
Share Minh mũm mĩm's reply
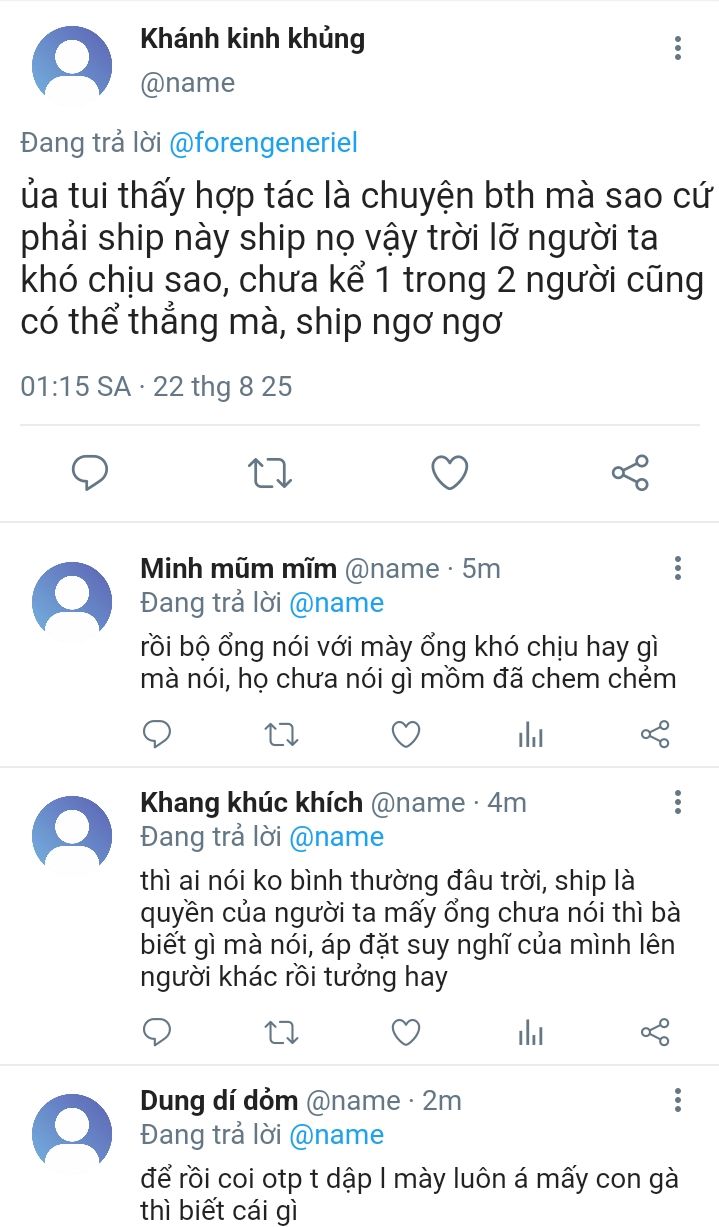[x=654, y=736]
